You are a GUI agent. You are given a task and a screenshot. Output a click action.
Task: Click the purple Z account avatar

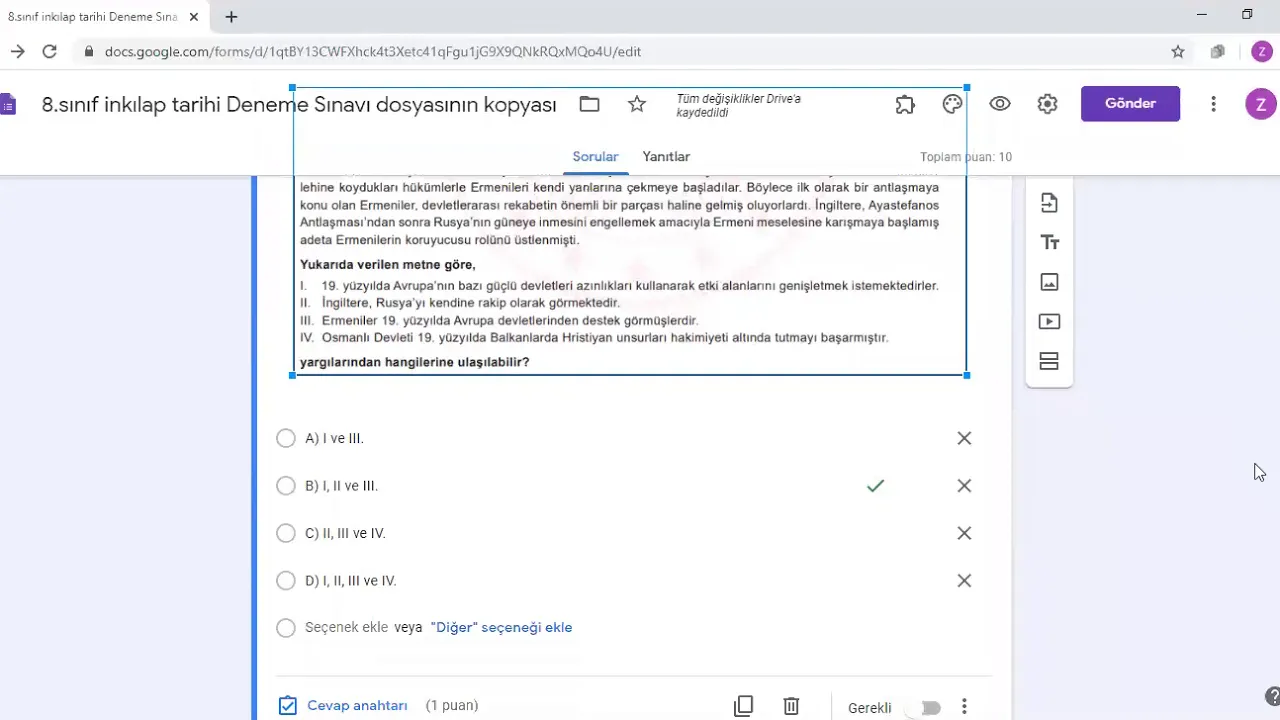pyautogui.click(x=1260, y=104)
